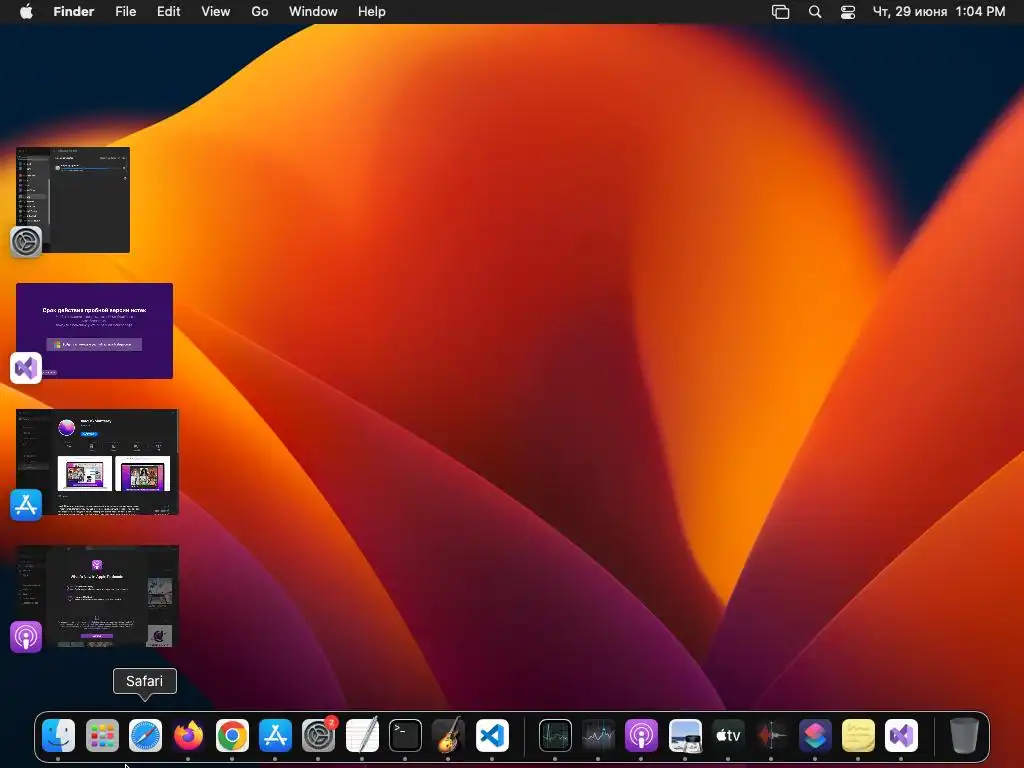
Task: Open Launchpad in the Dock
Action: pyautogui.click(x=102, y=736)
